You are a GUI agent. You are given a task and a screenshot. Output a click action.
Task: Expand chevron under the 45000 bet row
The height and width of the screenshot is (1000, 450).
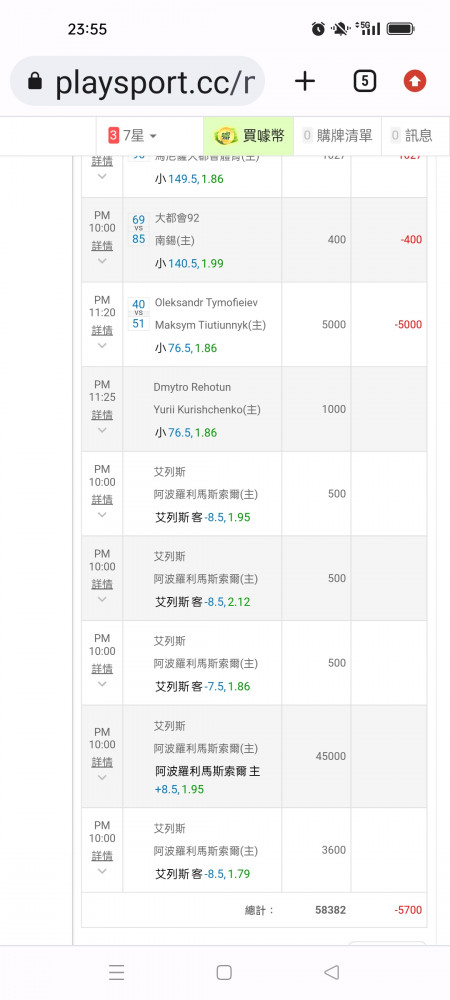click(x=102, y=777)
